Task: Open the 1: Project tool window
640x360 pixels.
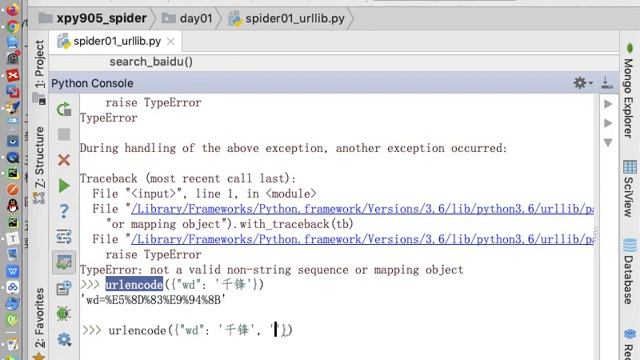Action: tap(39, 64)
